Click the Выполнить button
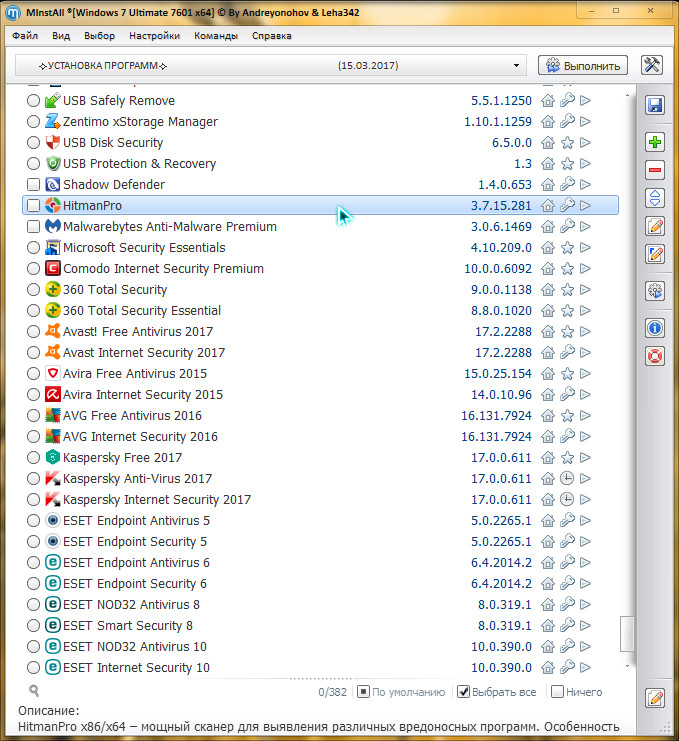 click(583, 65)
